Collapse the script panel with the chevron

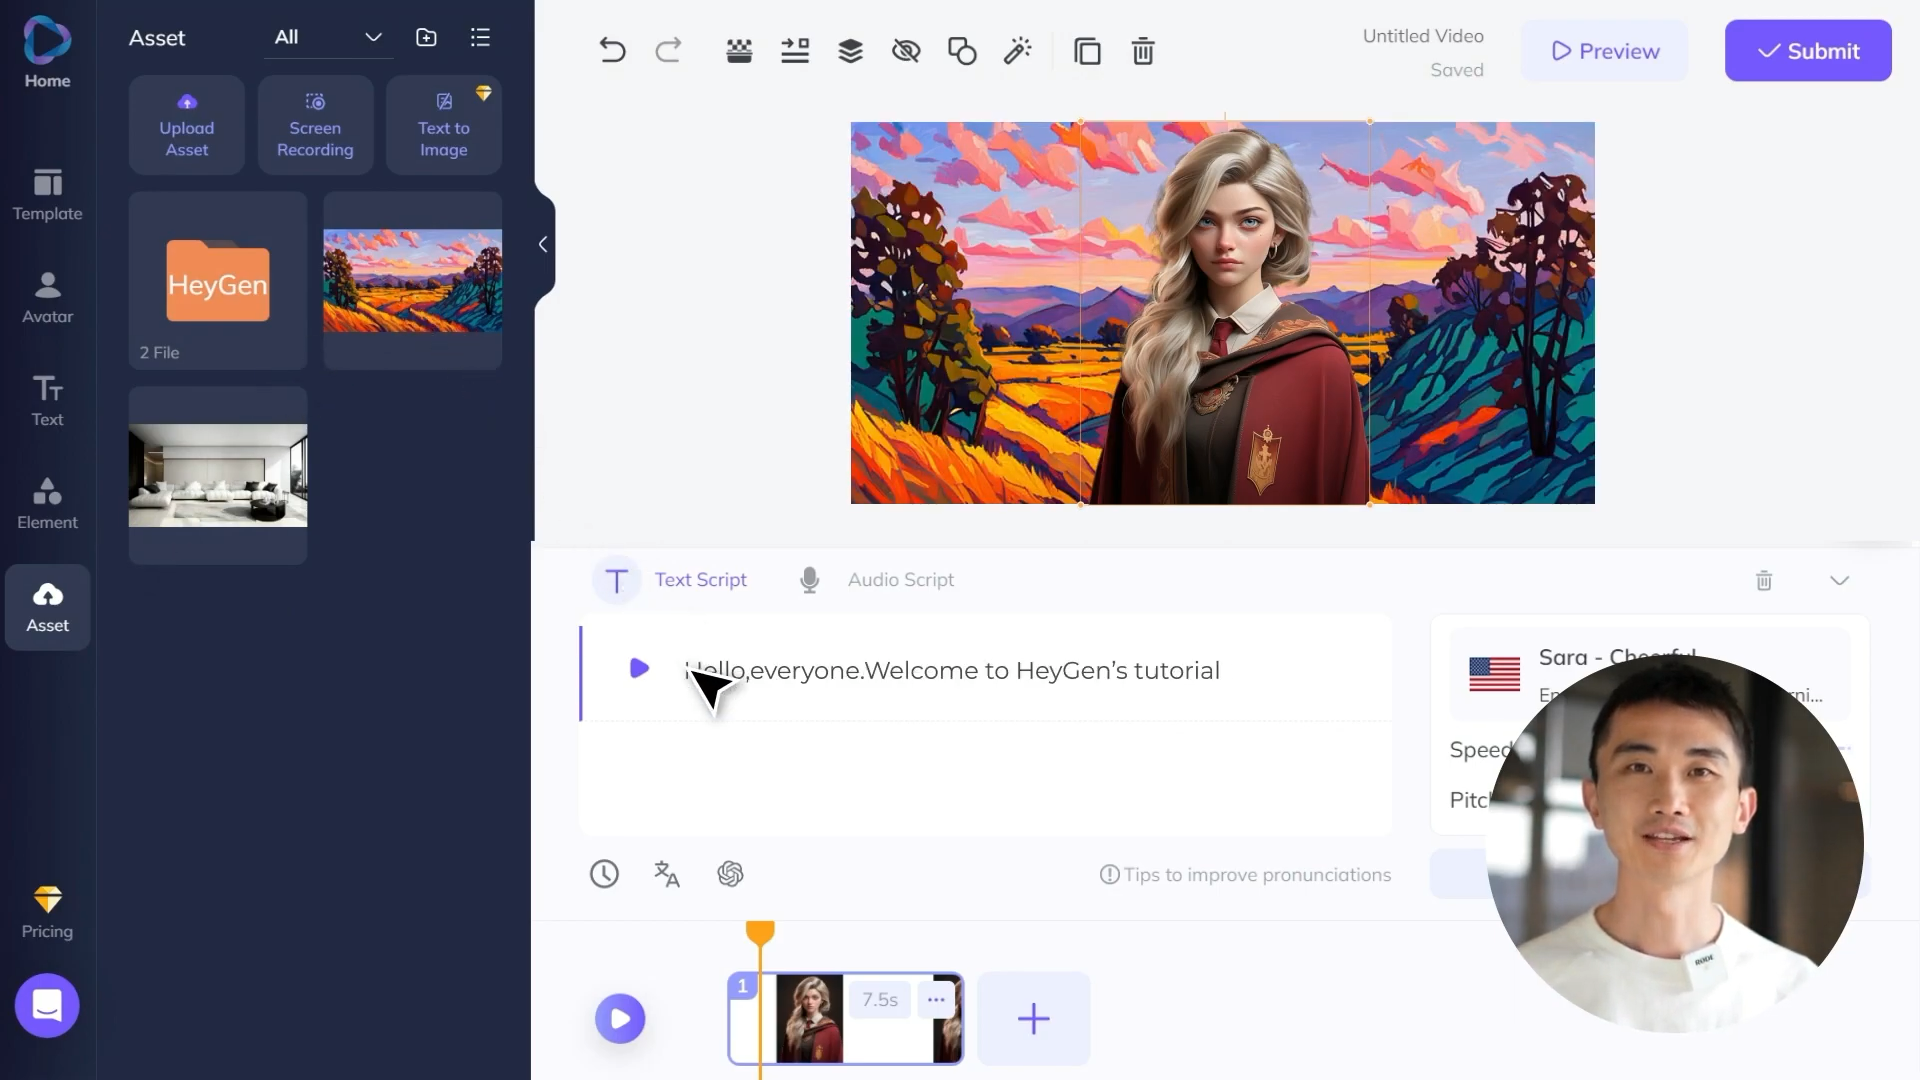coord(1840,580)
